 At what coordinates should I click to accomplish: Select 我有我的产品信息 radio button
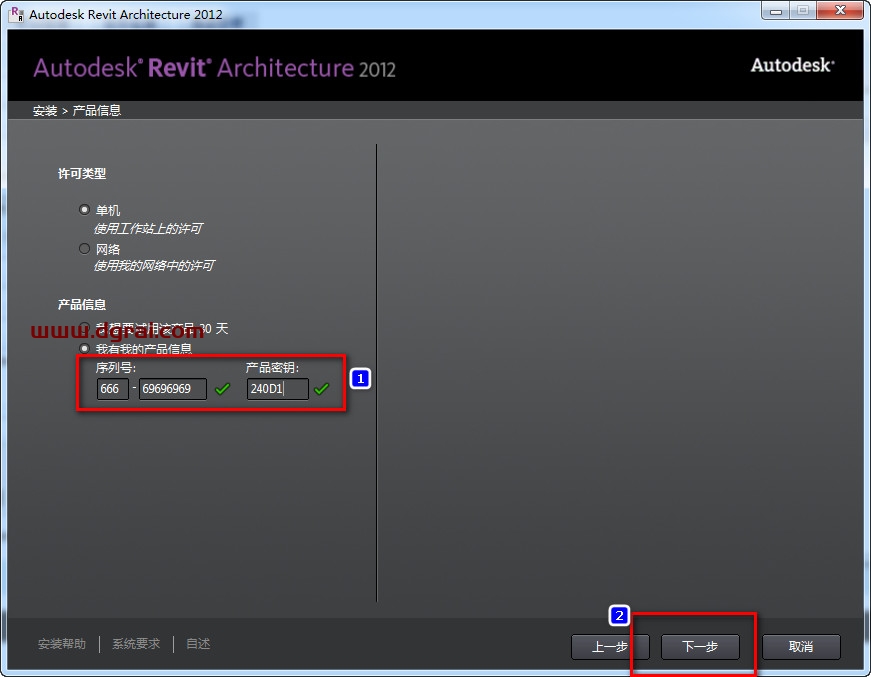[x=84, y=349]
